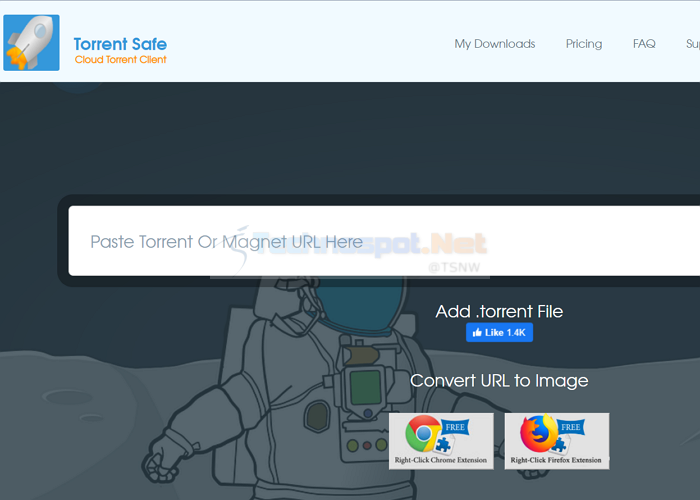Click the Cloud Torrent Client tagline
The height and width of the screenshot is (500, 700).
click(x=121, y=60)
